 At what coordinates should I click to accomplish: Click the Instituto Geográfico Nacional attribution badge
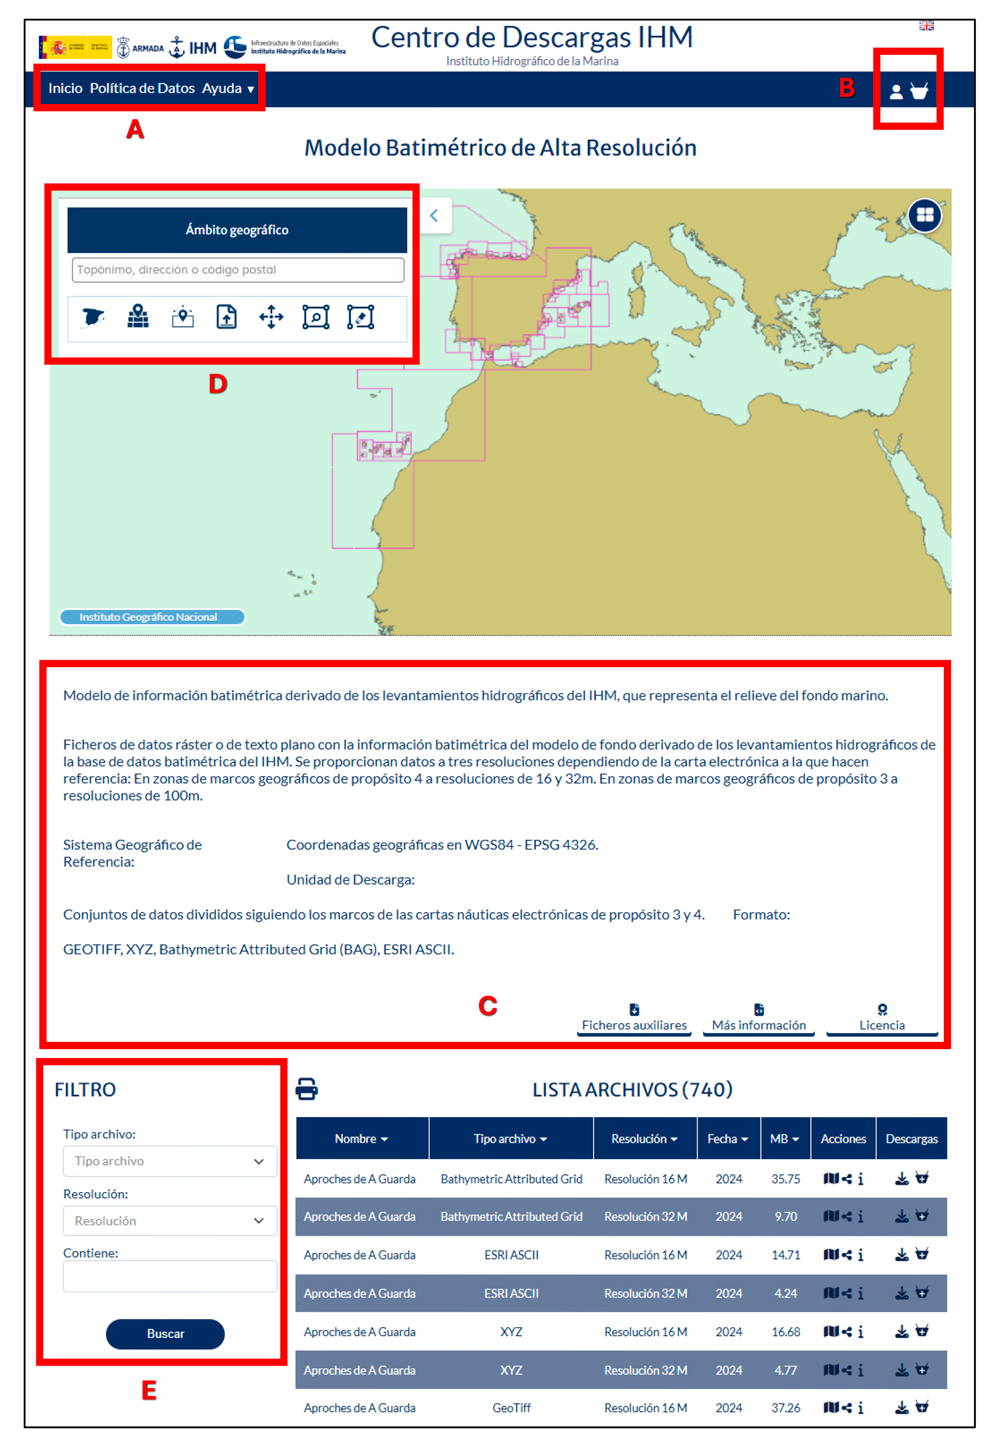pyautogui.click(x=150, y=617)
